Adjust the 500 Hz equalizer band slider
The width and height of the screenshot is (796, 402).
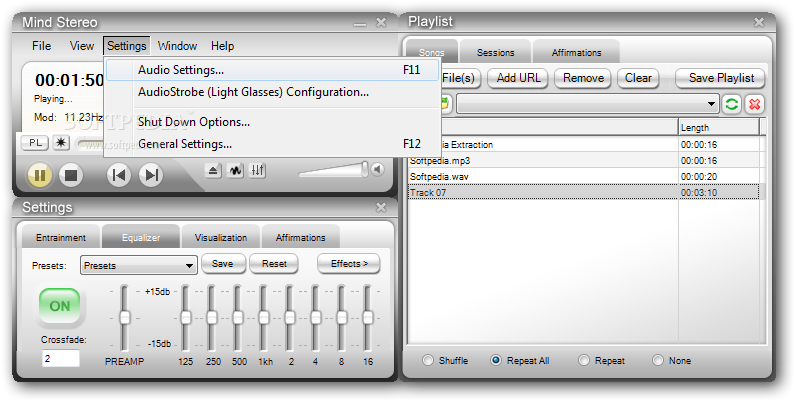(238, 318)
